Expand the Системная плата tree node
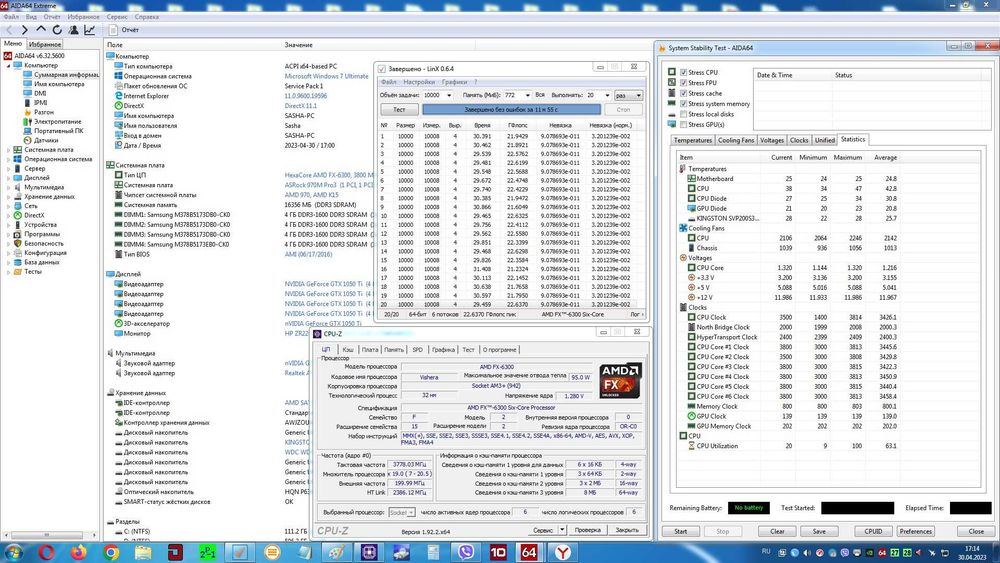This screenshot has width=1000, height=563. 8,149
